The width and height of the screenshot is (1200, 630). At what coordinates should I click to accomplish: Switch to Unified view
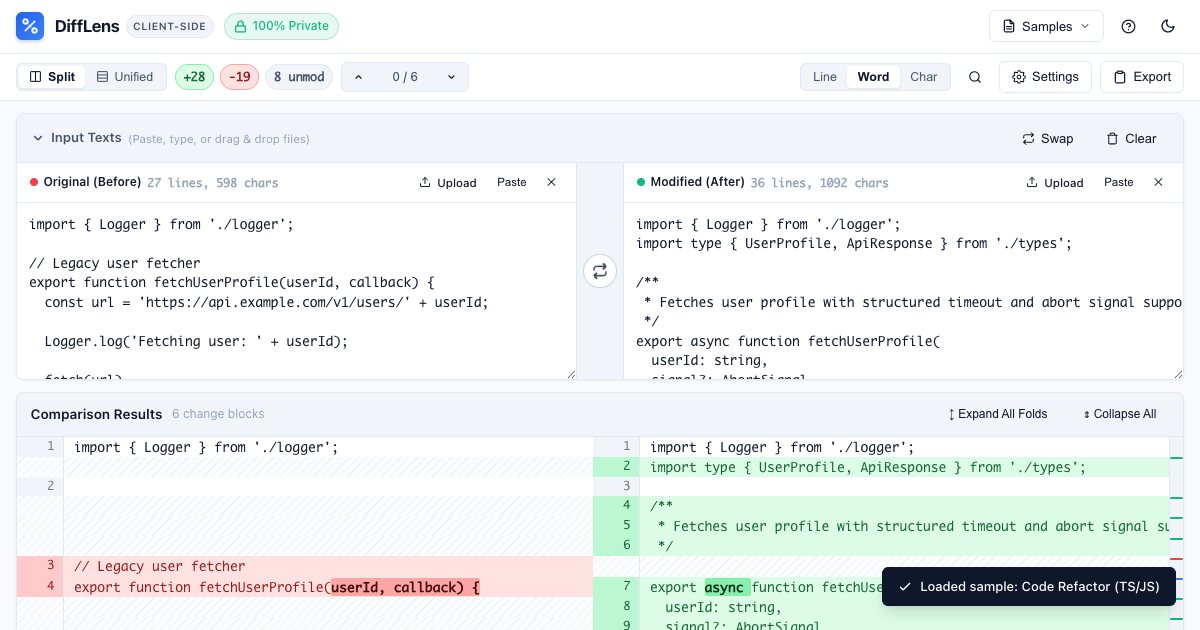[125, 77]
